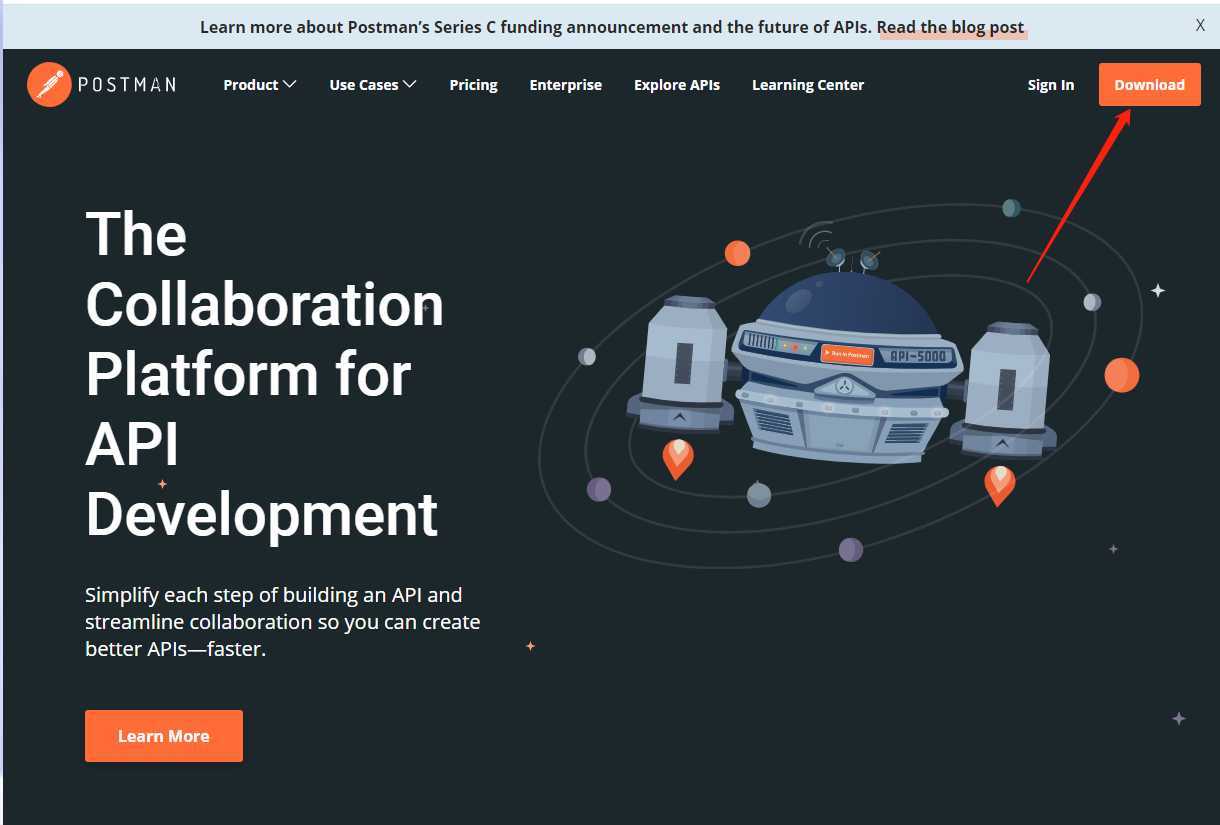Image resolution: width=1220 pixels, height=825 pixels.
Task: Go to the Pricing page
Action: pyautogui.click(x=473, y=85)
